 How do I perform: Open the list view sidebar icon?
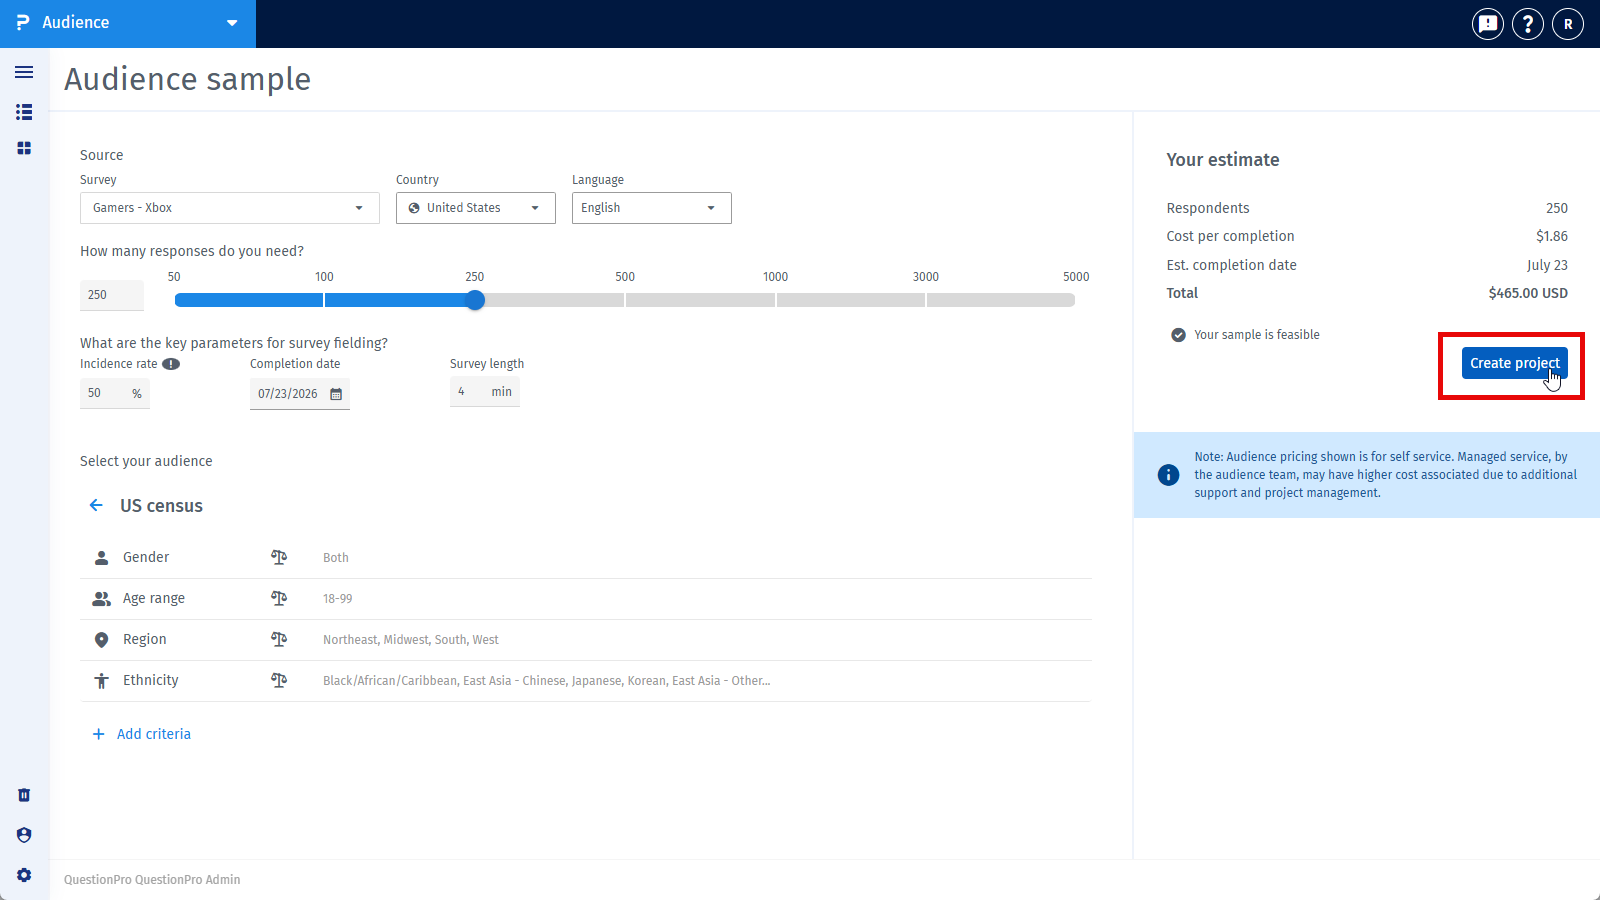[x=24, y=112]
